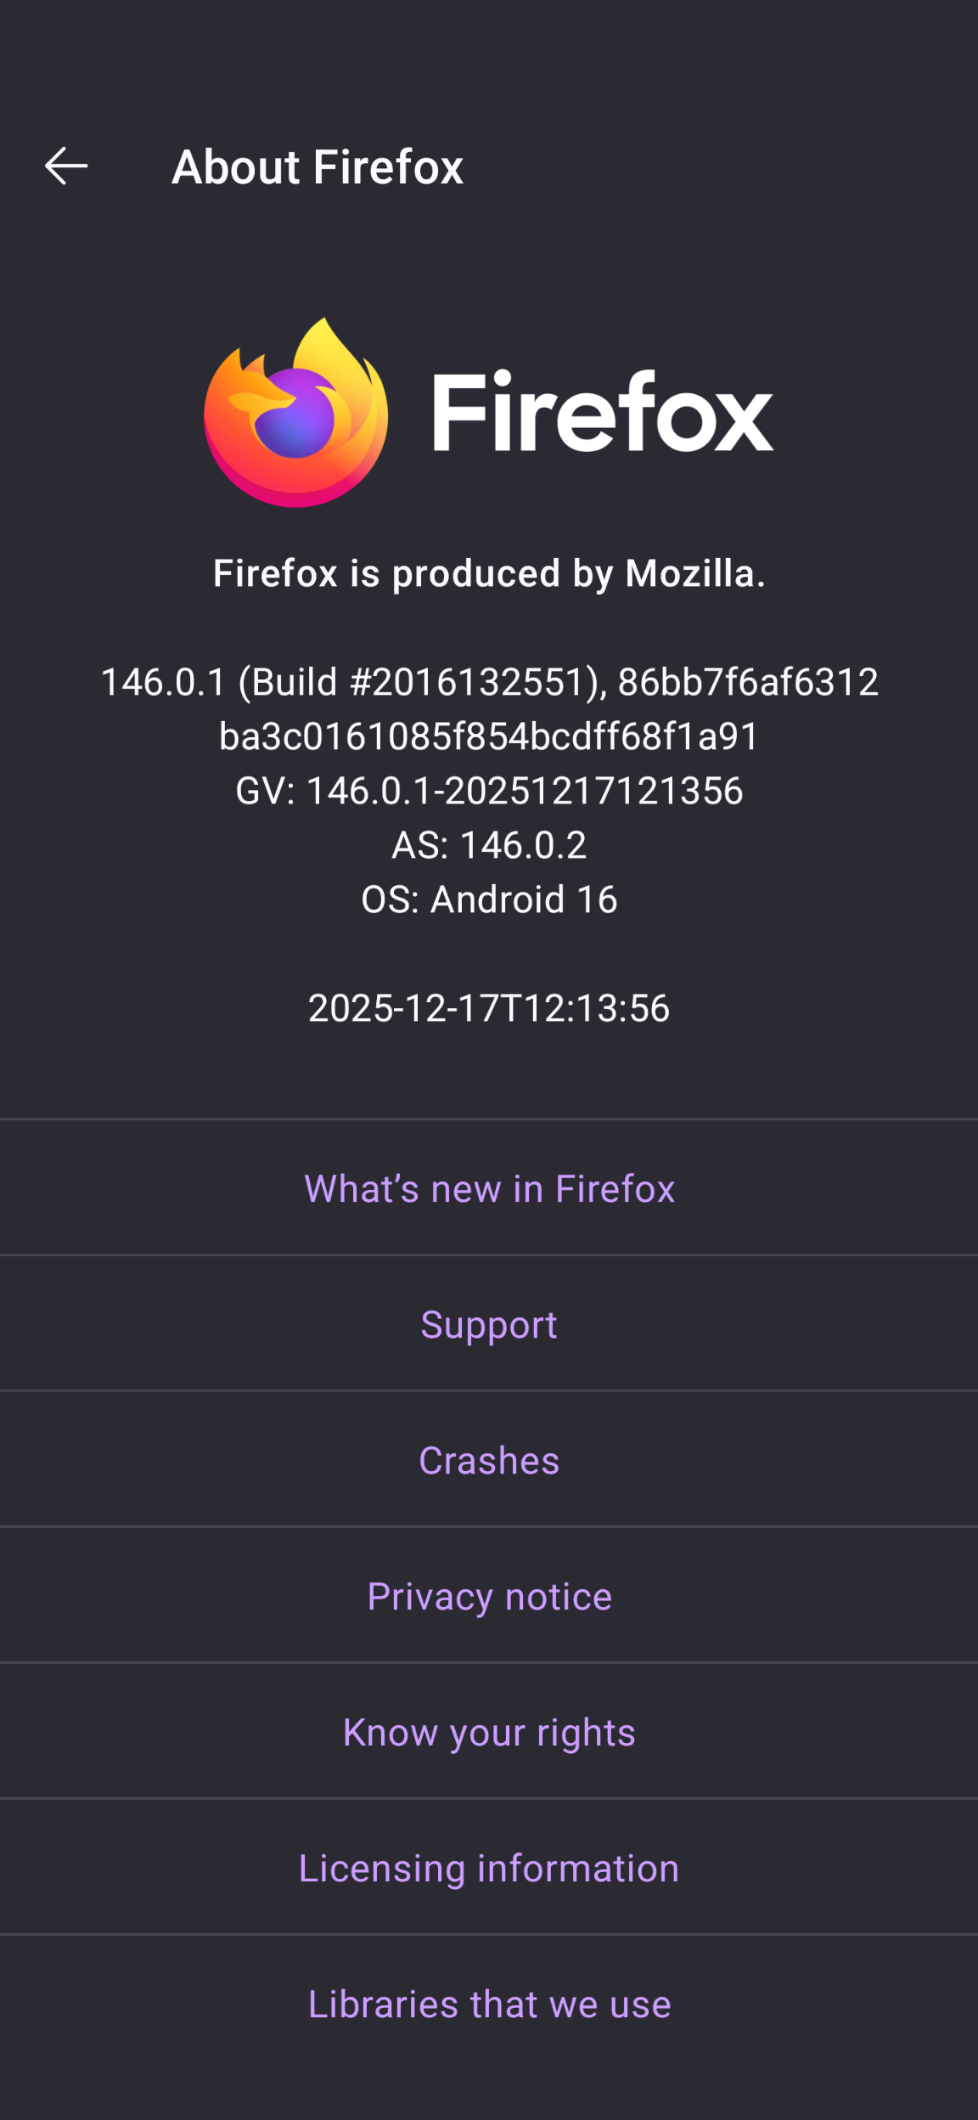Tap the 'Firefox is produced by Mozilla' text
The image size is (978, 2120).
(489, 574)
